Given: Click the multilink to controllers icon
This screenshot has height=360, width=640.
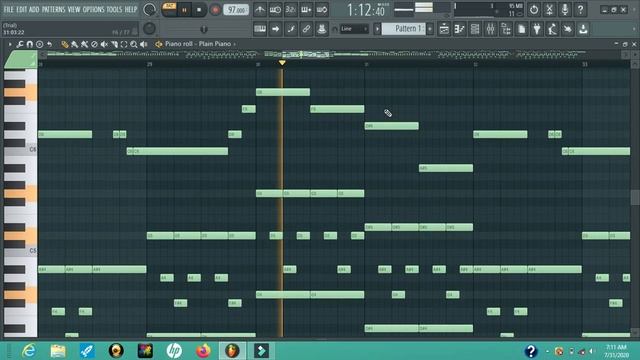Looking at the screenshot, I should 322,29.
